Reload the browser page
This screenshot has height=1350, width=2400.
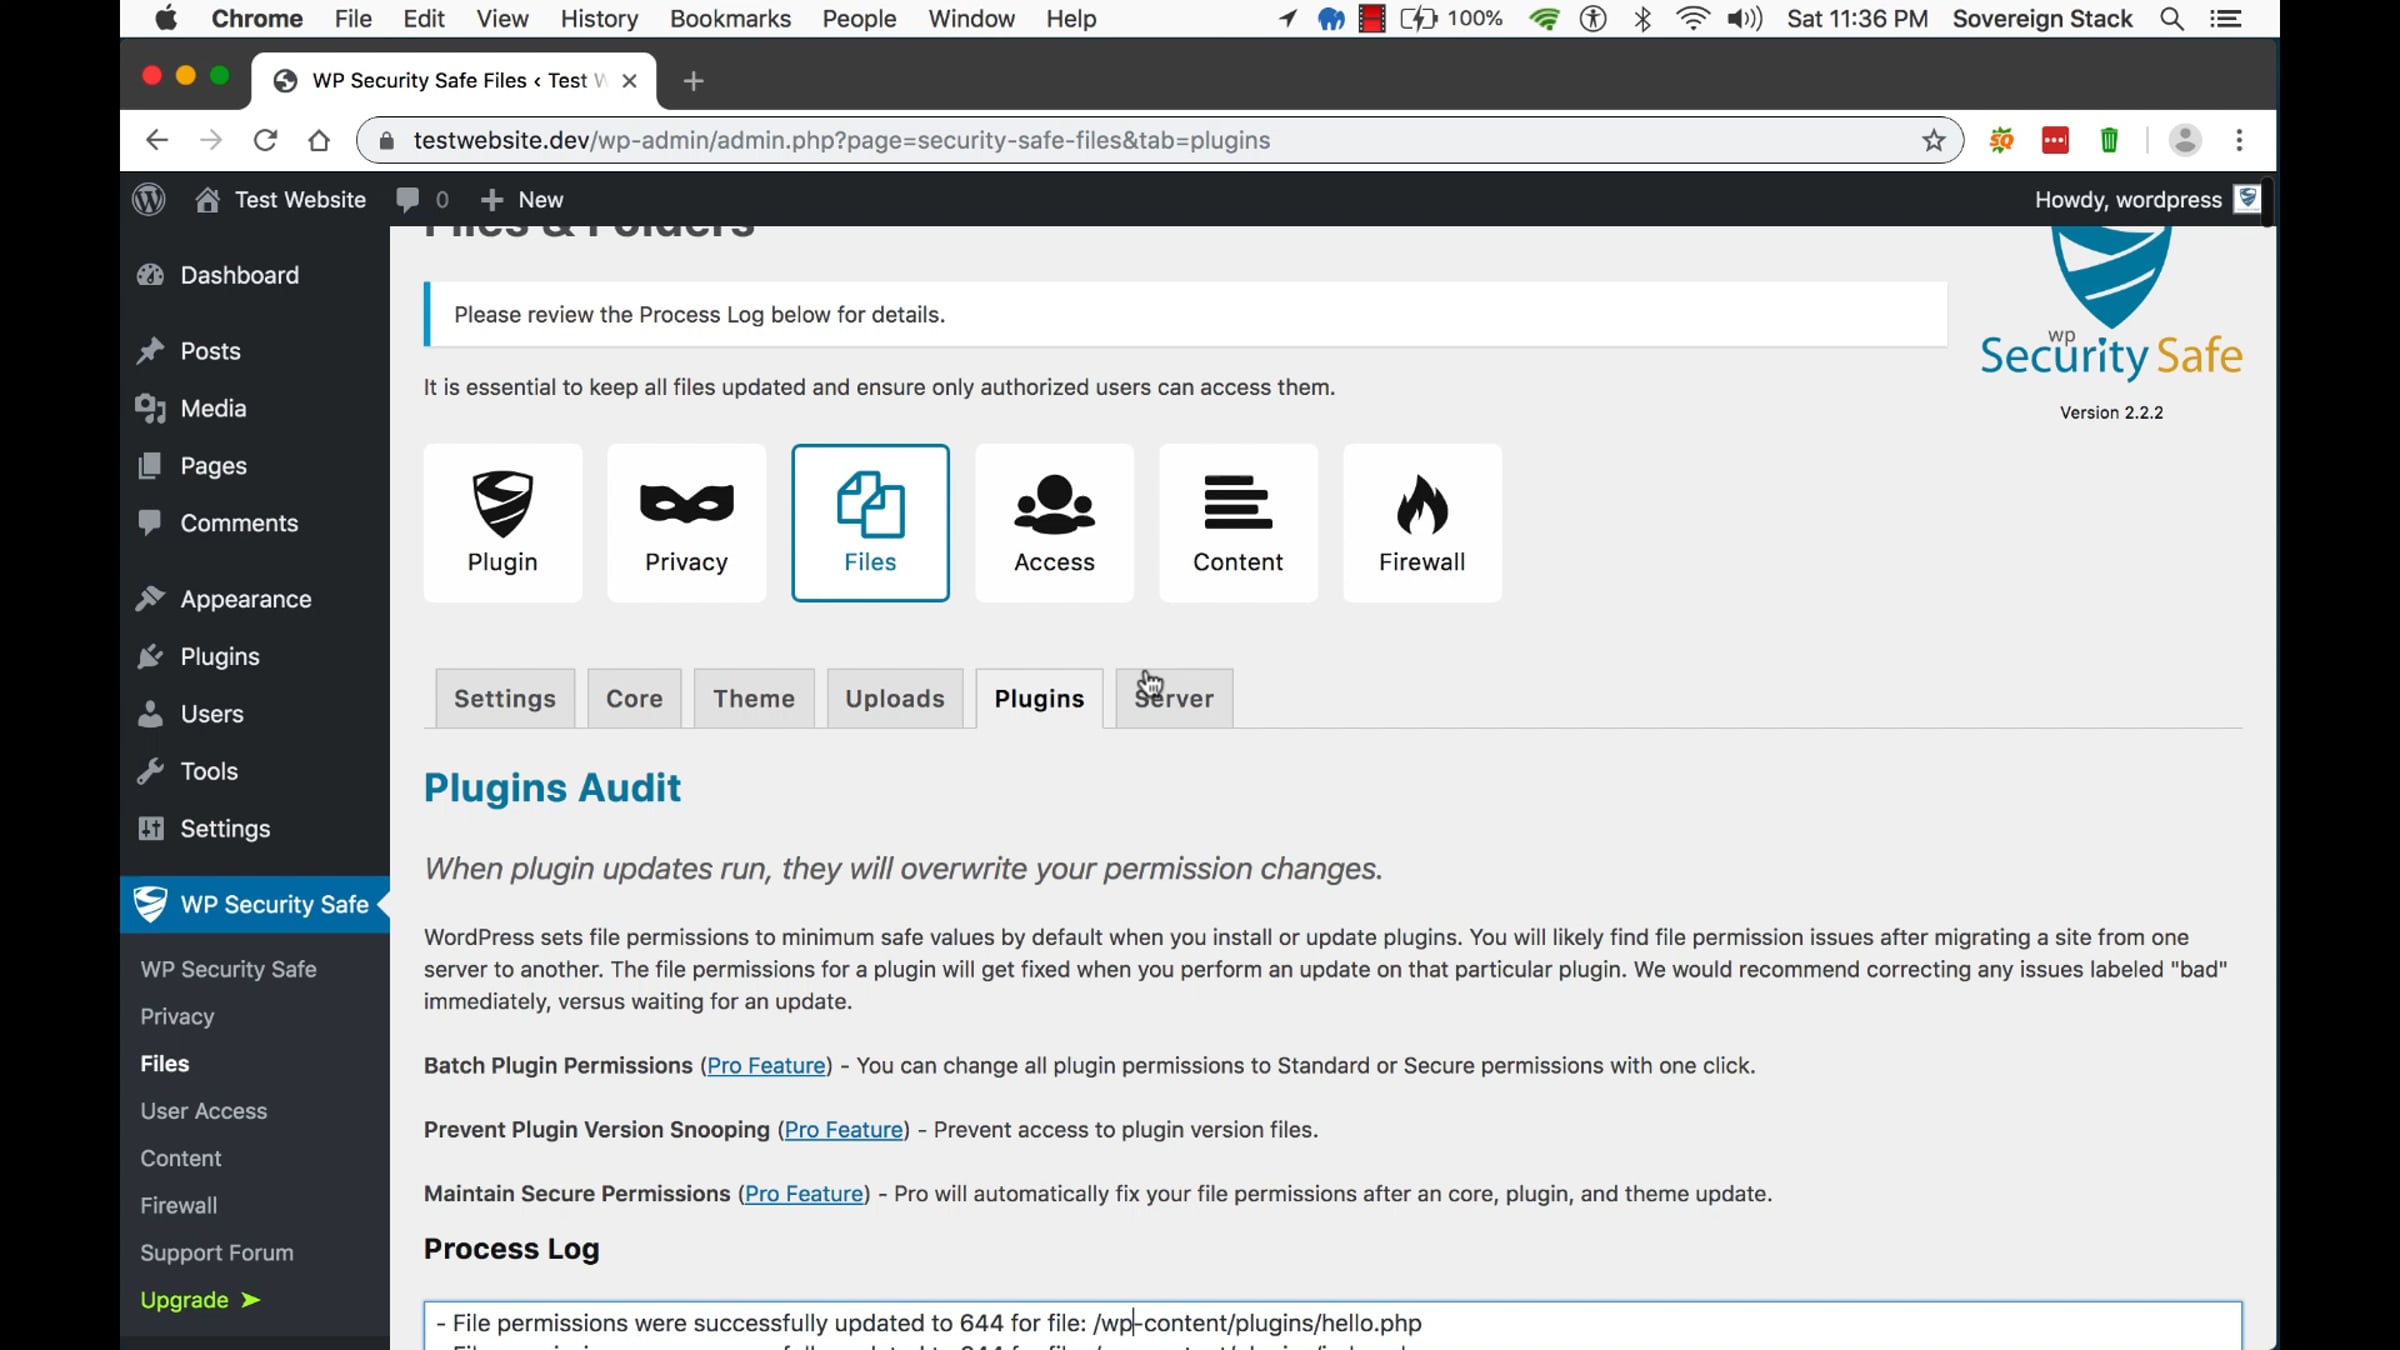(264, 140)
